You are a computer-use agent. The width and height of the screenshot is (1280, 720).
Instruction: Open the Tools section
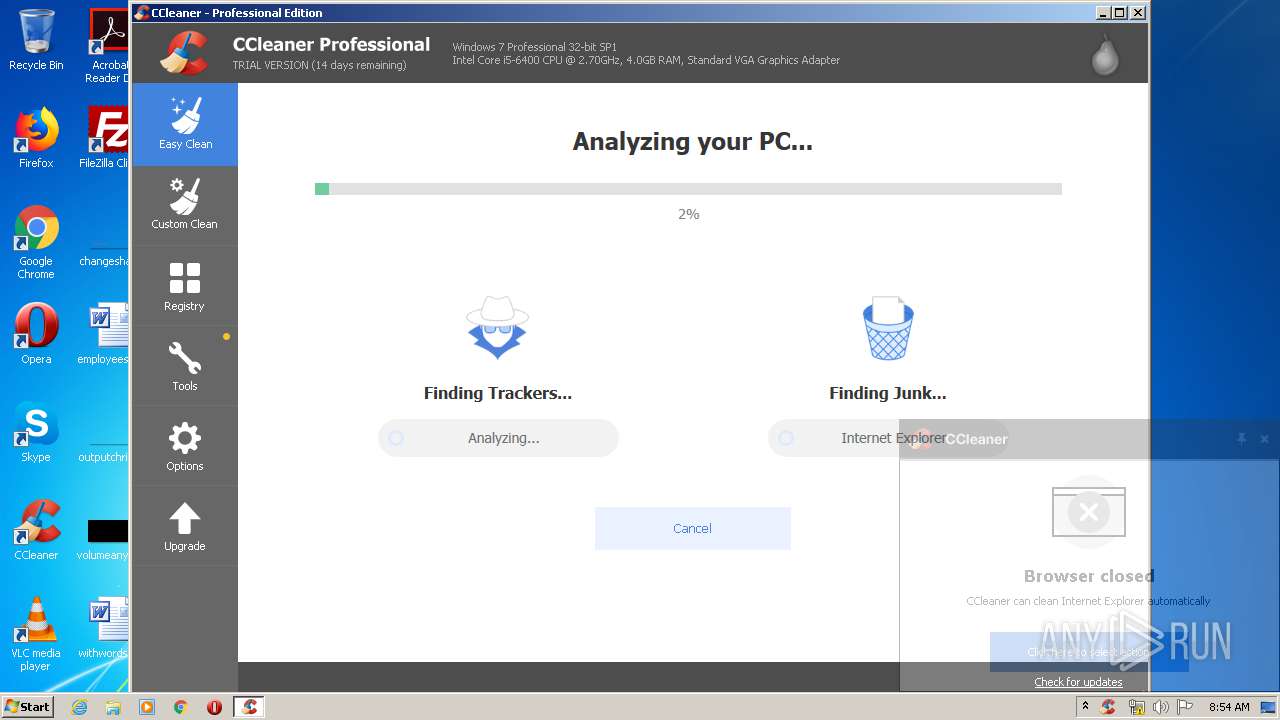(185, 366)
